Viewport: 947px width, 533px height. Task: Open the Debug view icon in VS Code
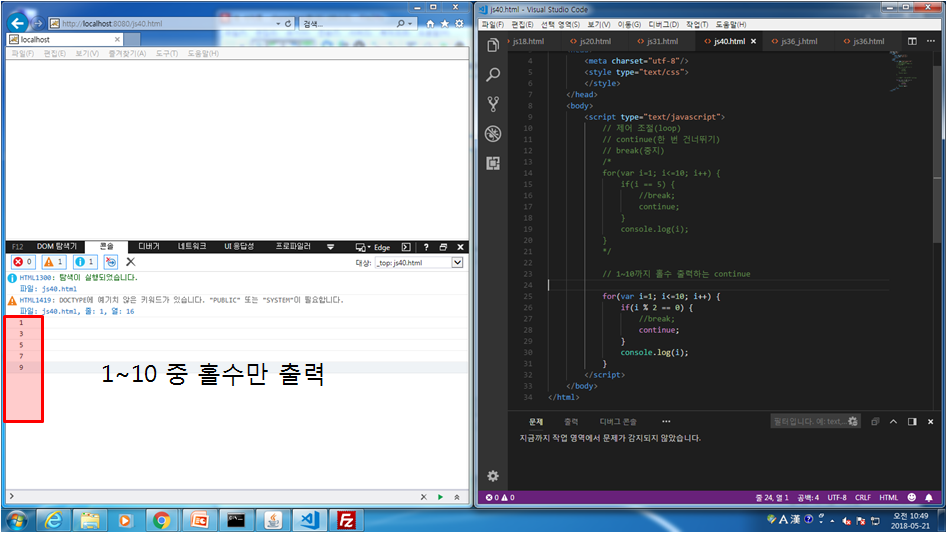coord(493,133)
